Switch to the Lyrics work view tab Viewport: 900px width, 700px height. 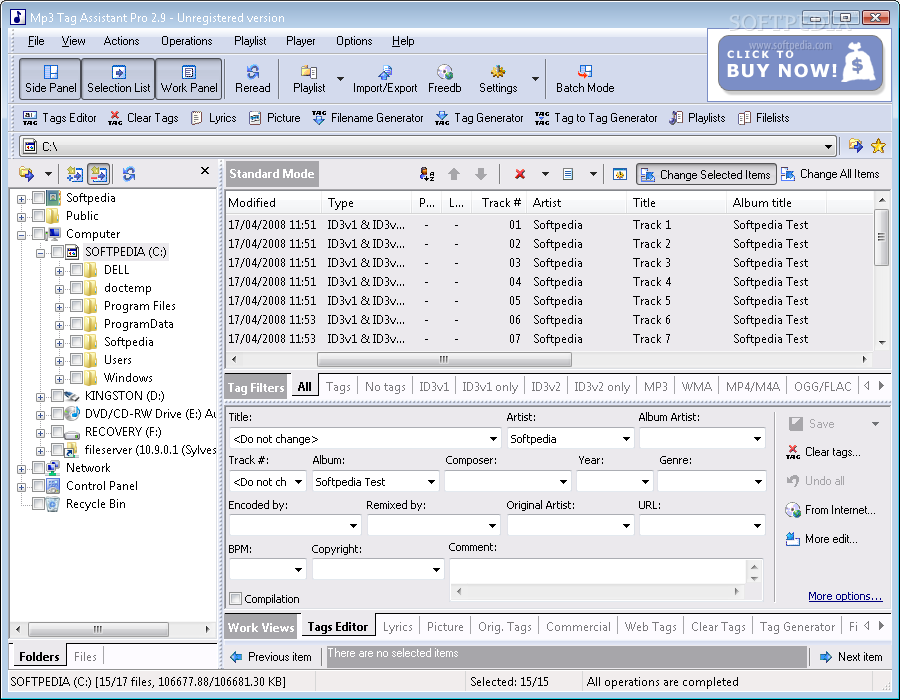click(397, 627)
